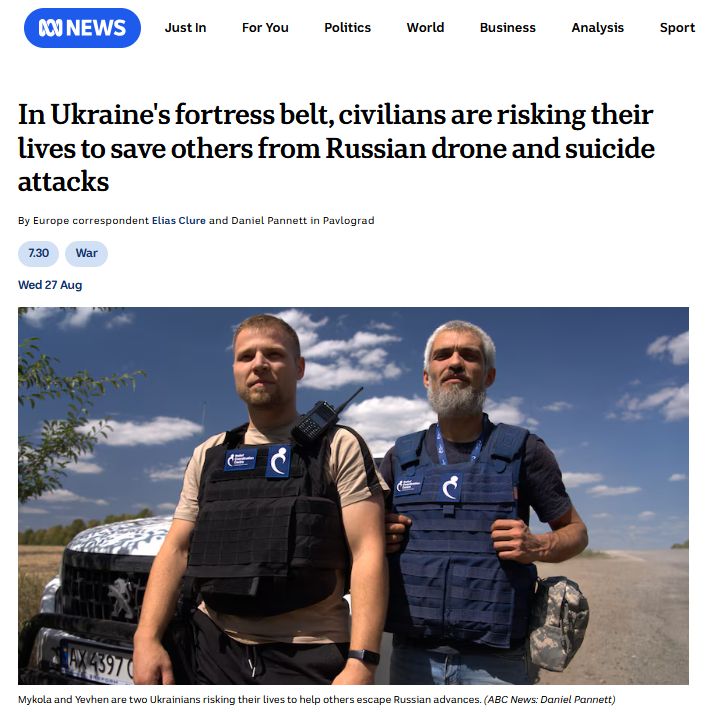Open the ABC News home logo
710x720 pixels.
[x=82, y=28]
